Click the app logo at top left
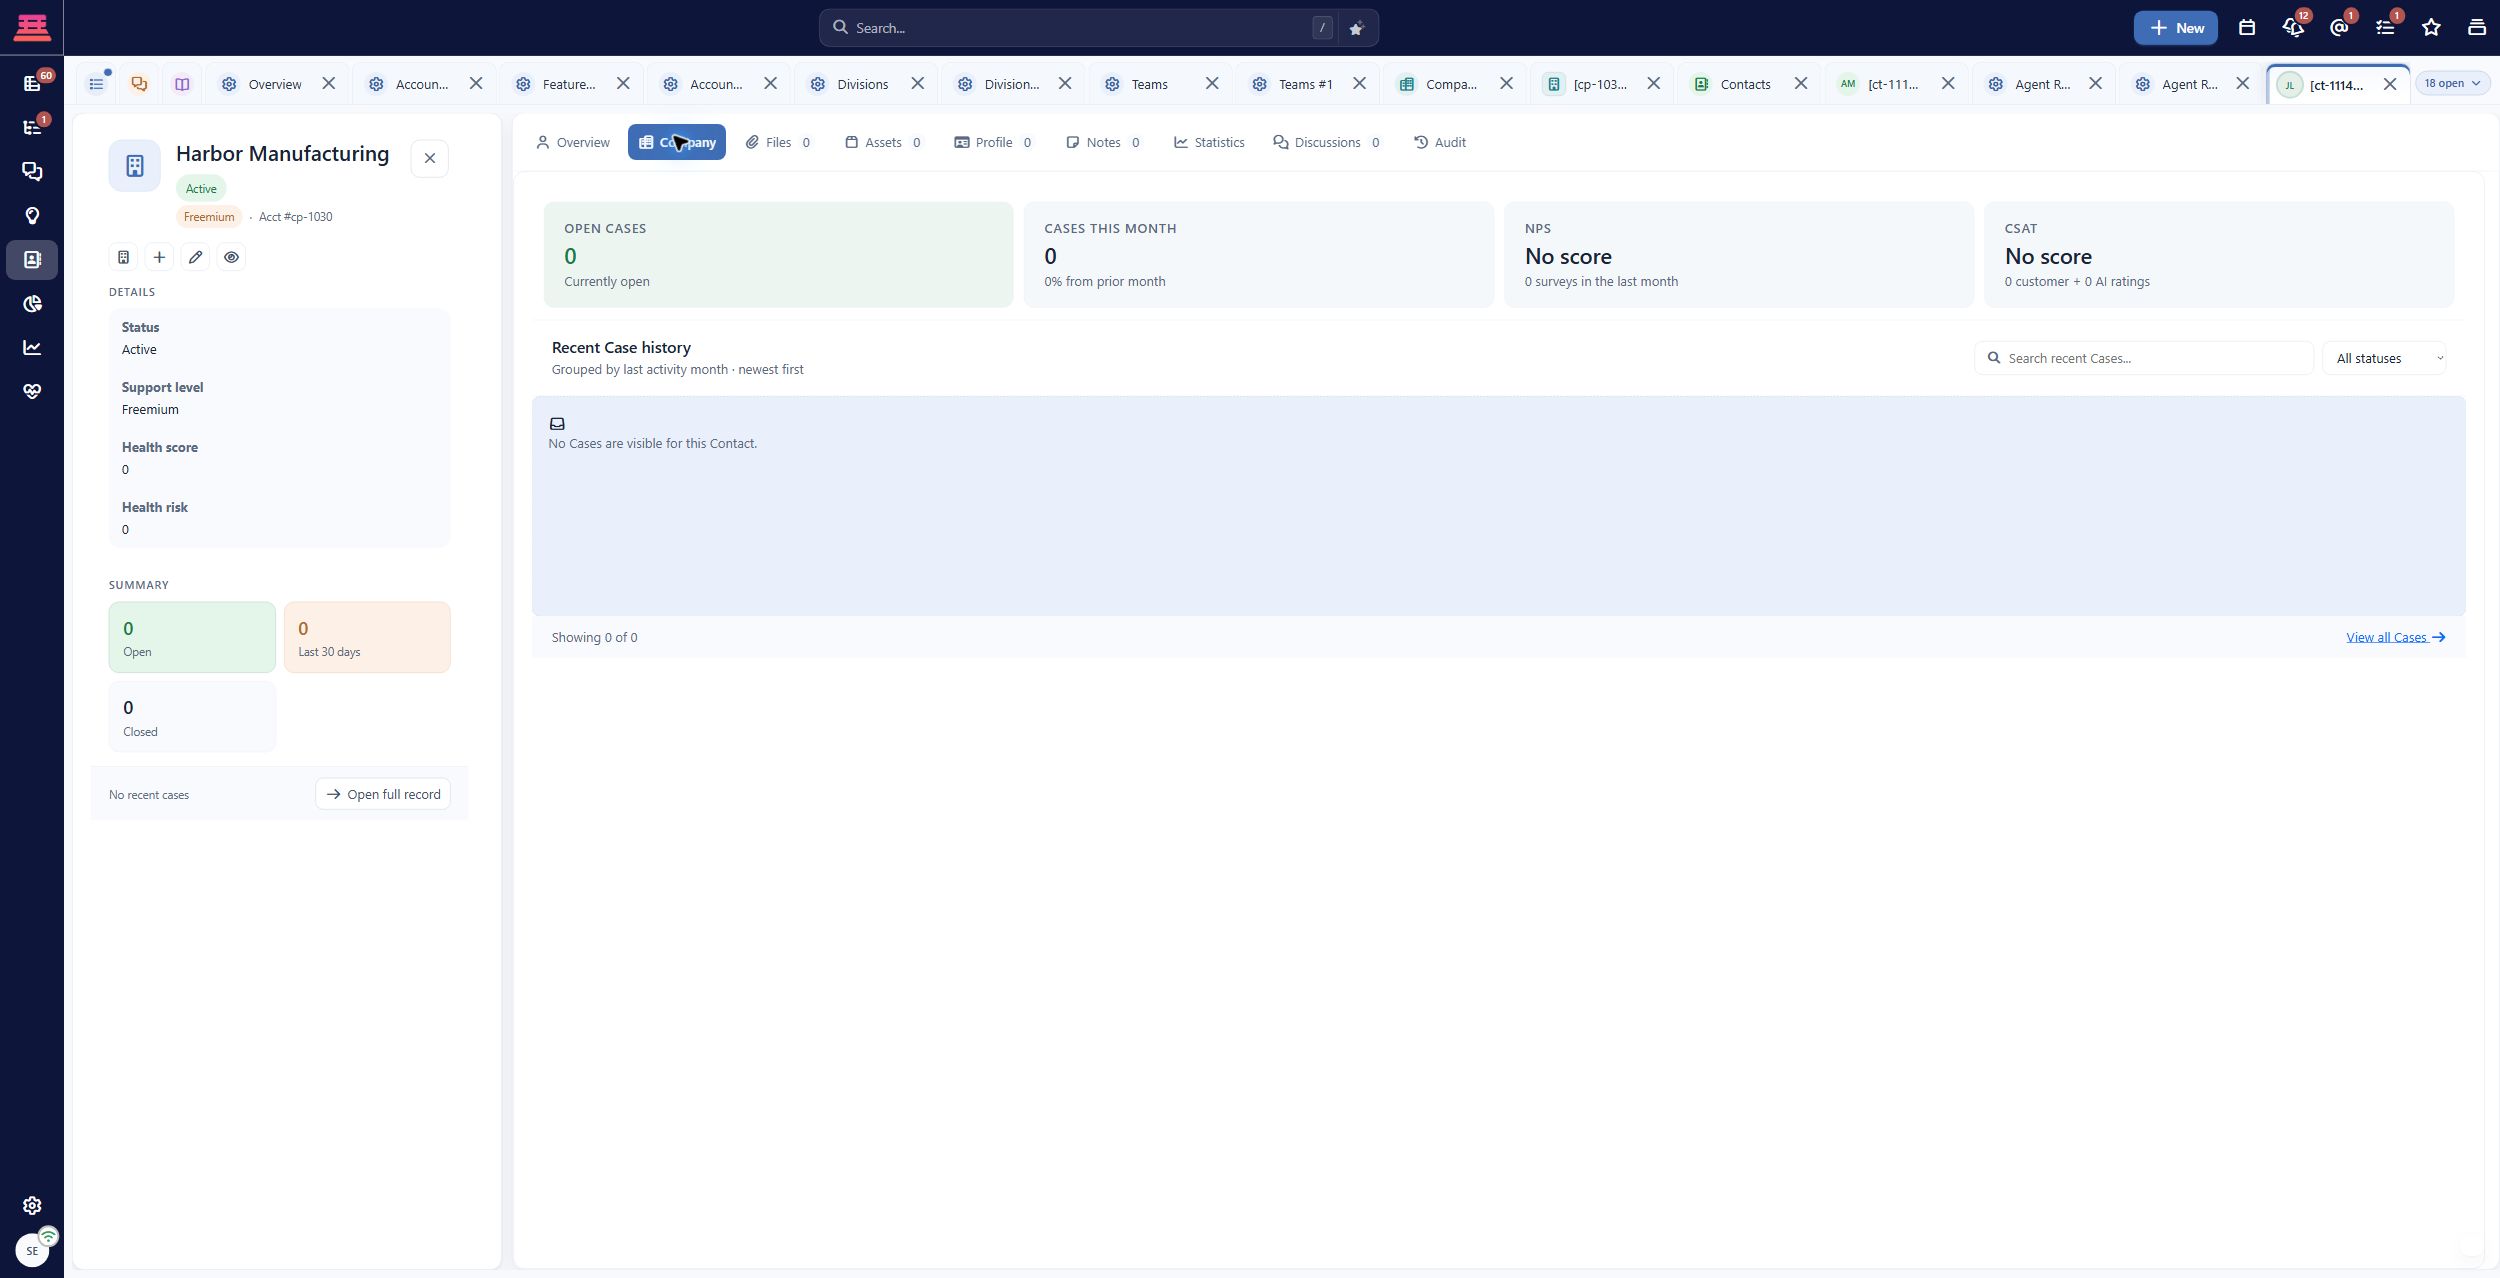The image size is (2500, 1278). [x=32, y=27]
